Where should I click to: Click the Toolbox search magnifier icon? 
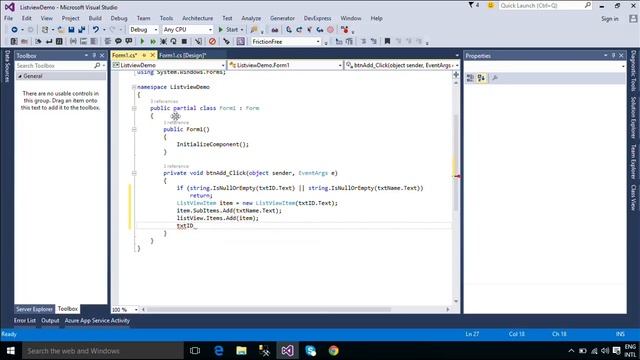(97, 65)
